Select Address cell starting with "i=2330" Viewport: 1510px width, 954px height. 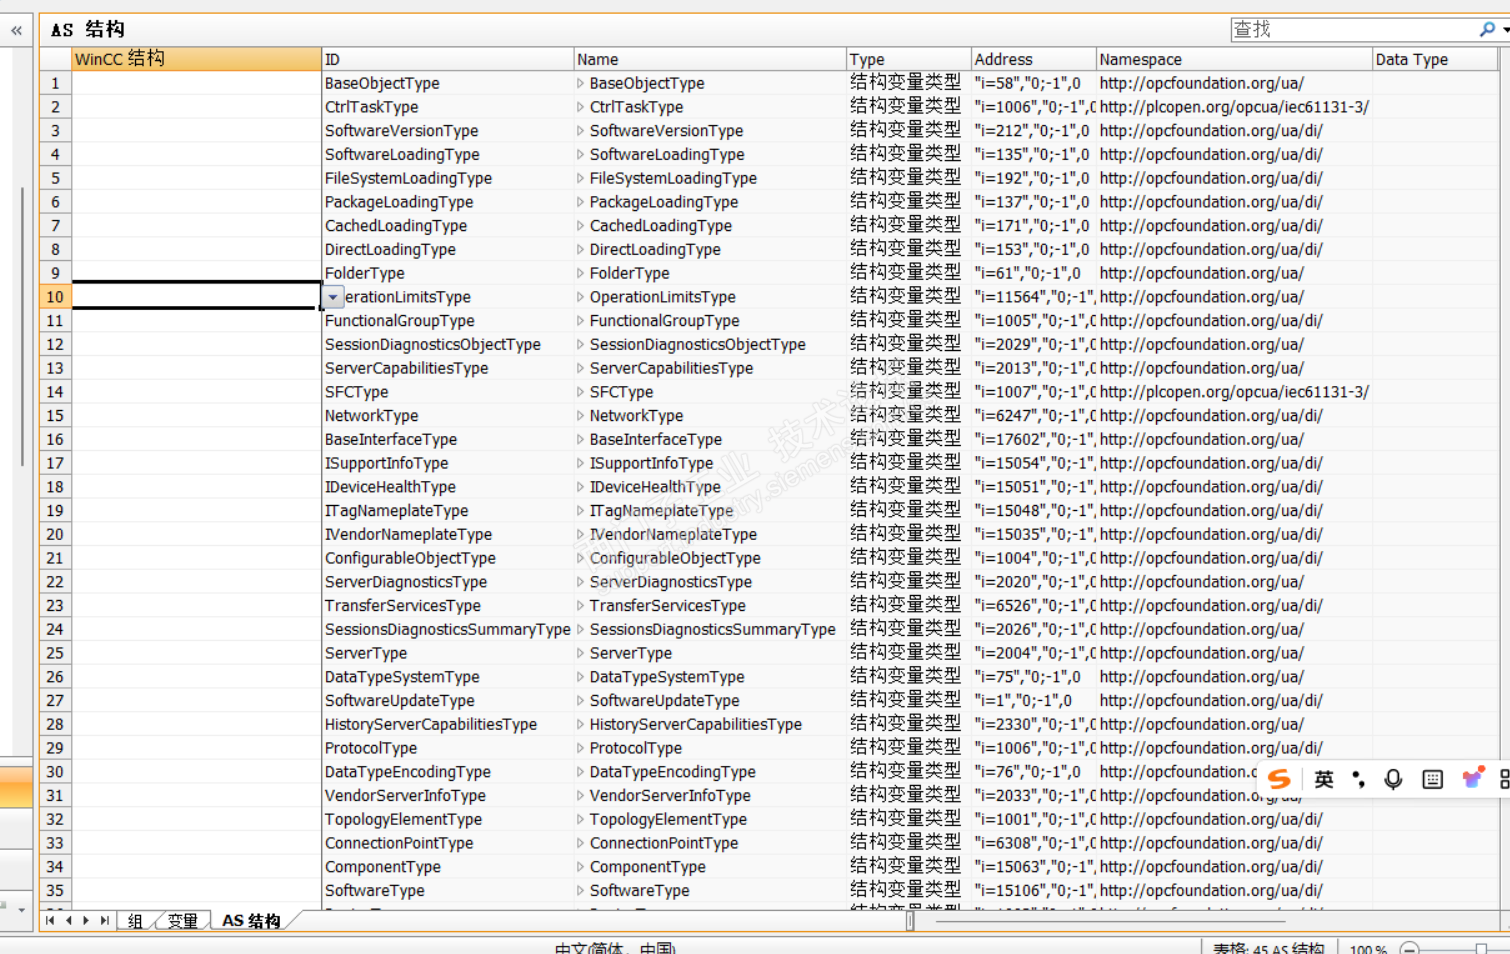1034,725
